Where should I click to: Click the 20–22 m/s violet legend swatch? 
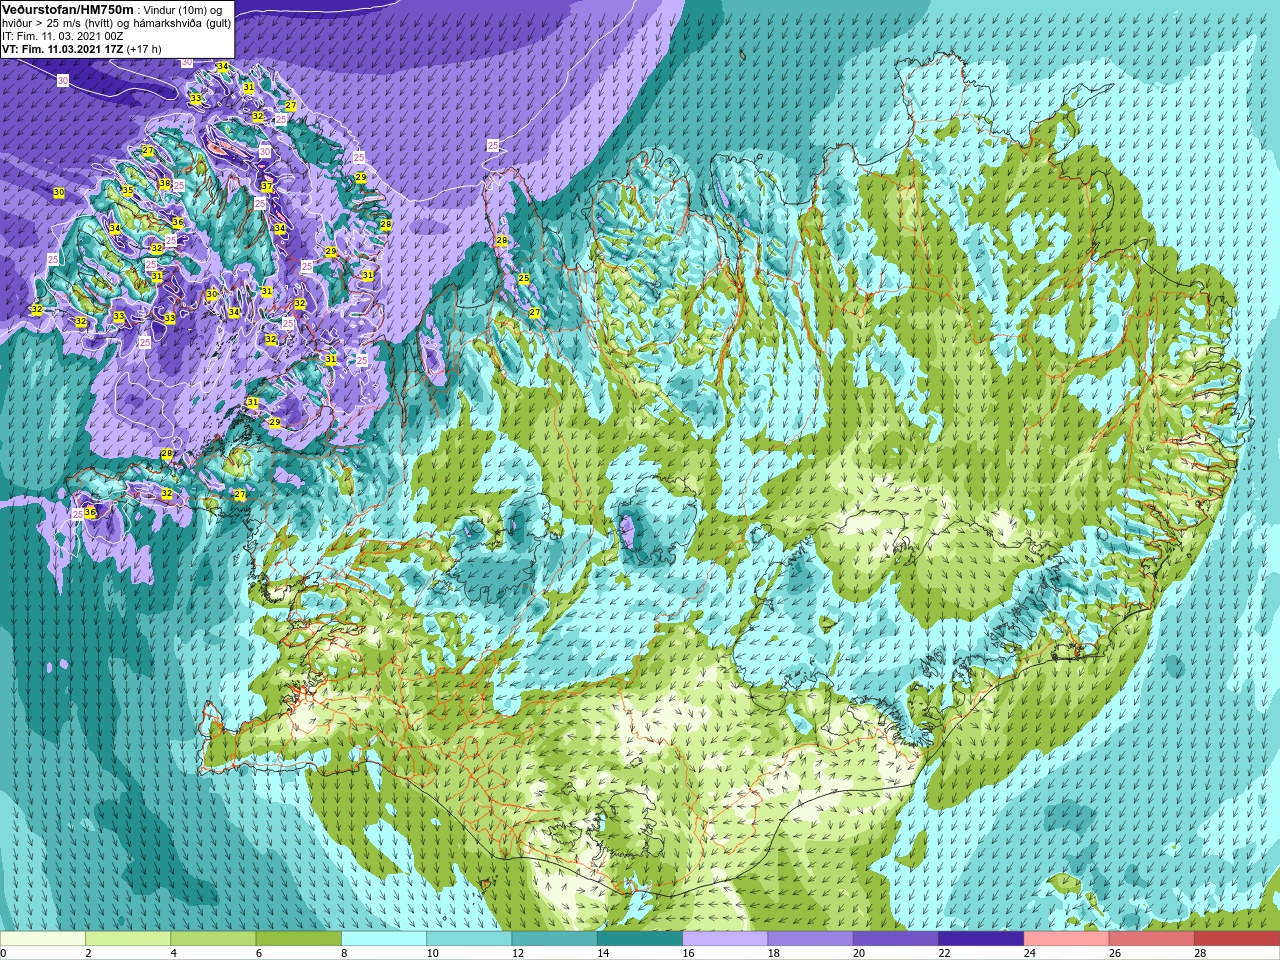(x=896, y=939)
